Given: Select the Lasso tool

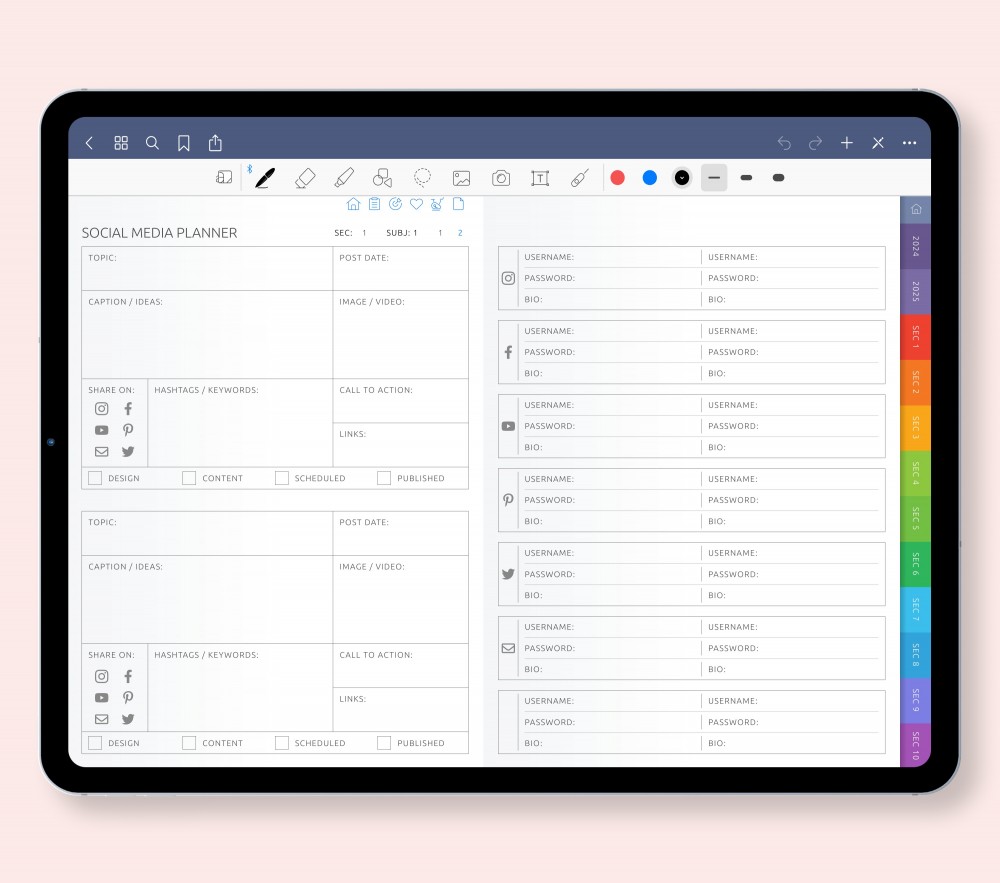Looking at the screenshot, I should [422, 177].
